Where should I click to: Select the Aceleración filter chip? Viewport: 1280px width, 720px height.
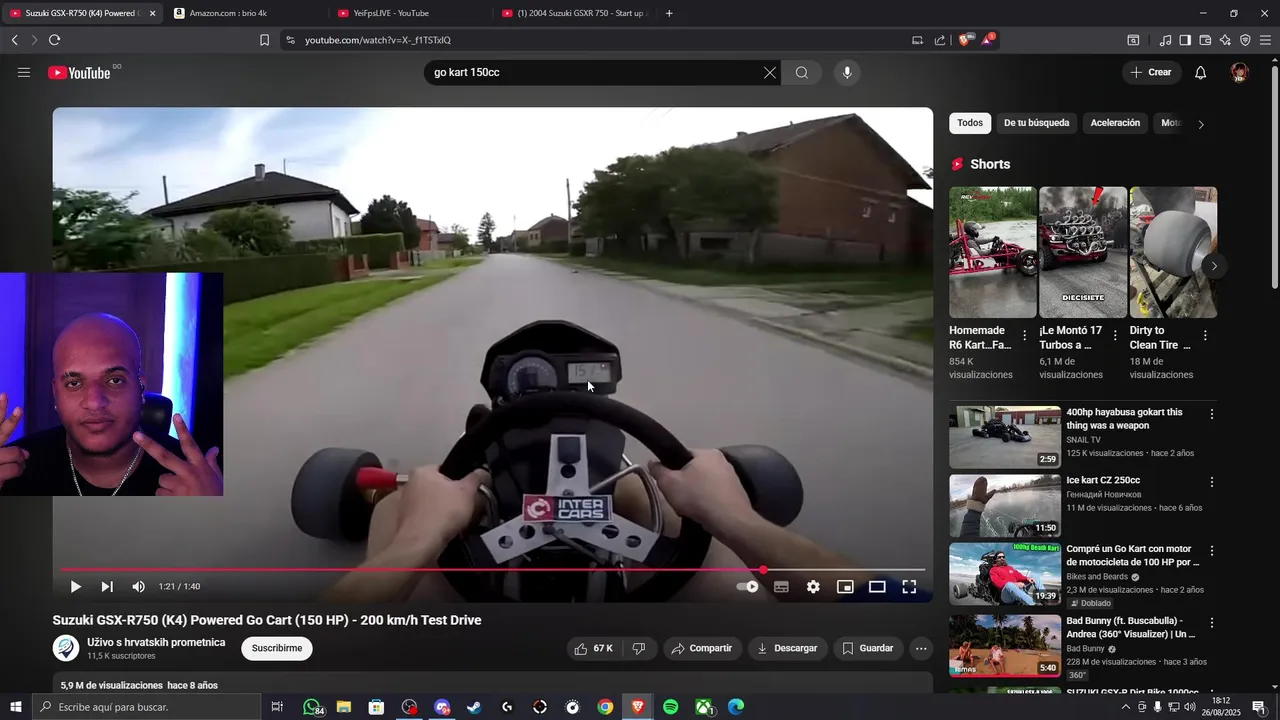1115,123
